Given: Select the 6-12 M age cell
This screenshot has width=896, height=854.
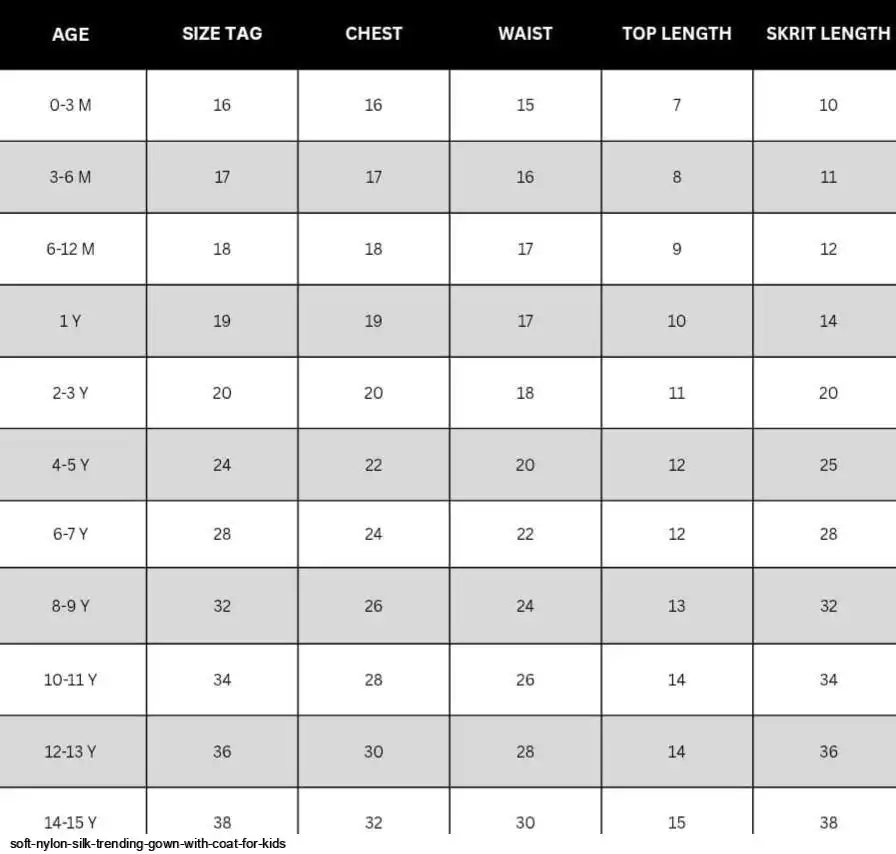Looking at the screenshot, I should tap(70, 249).
